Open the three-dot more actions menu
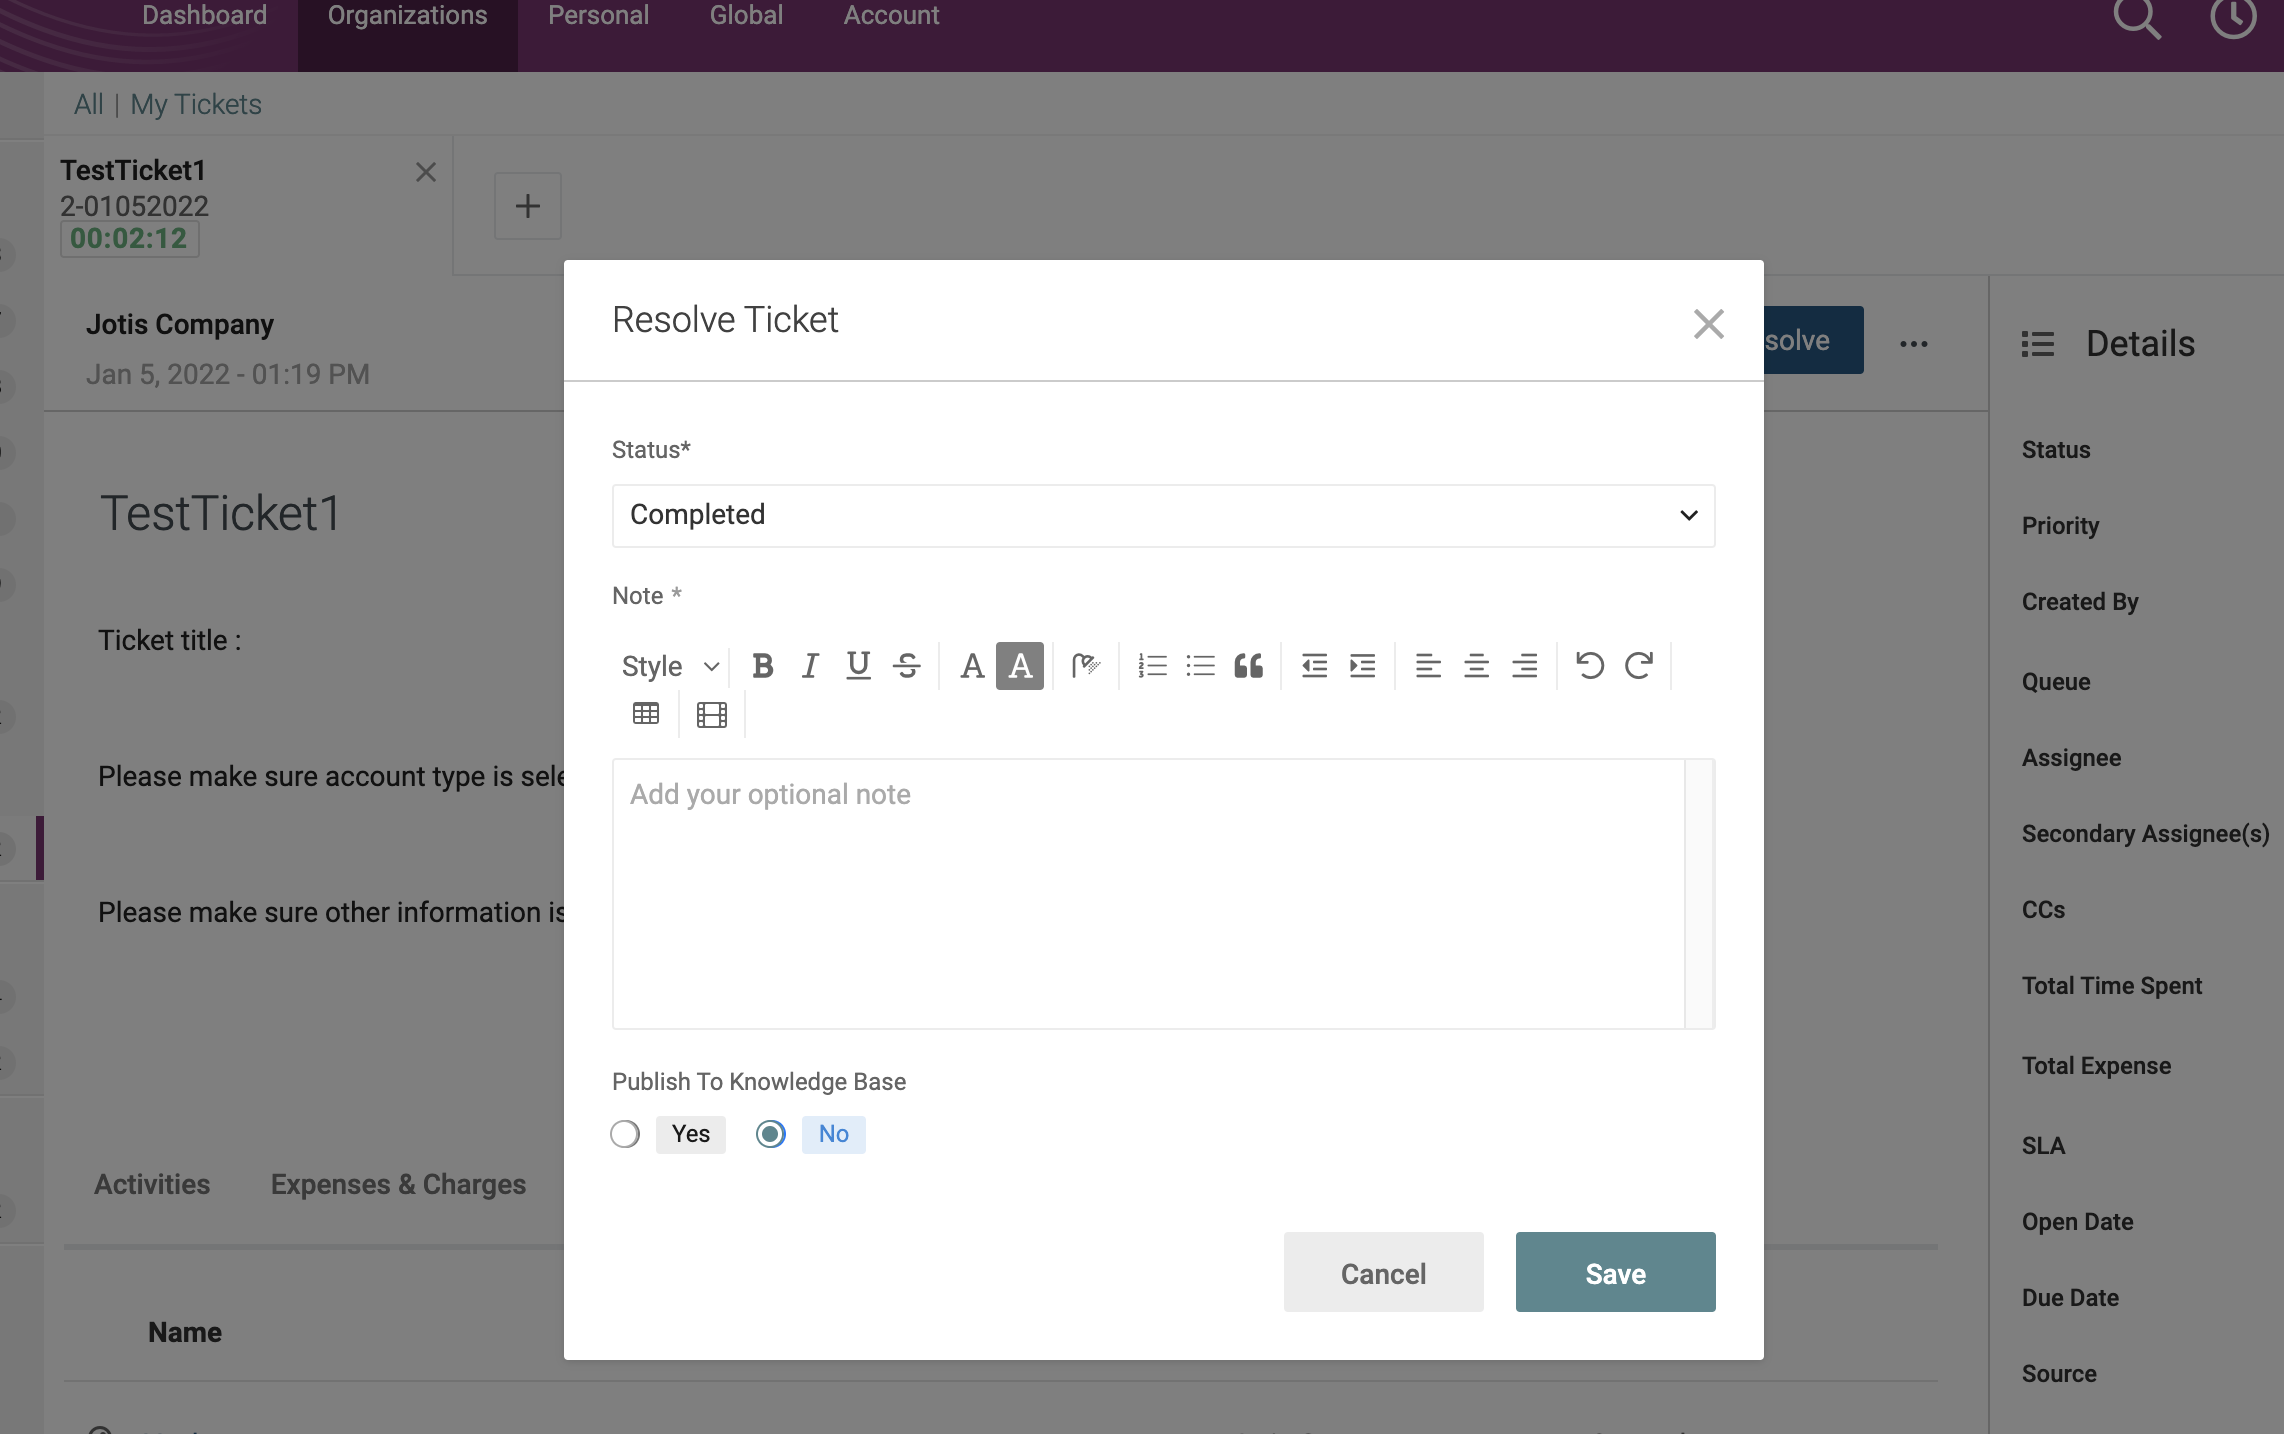 pos(1913,343)
